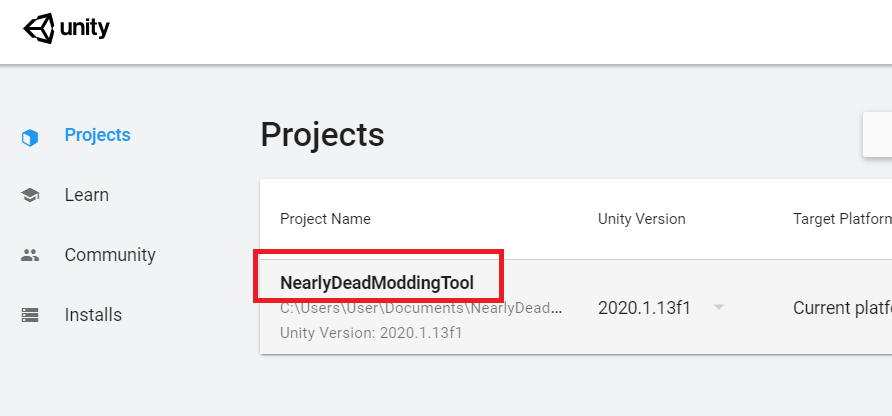Click the large Projects page heading

[322, 135]
